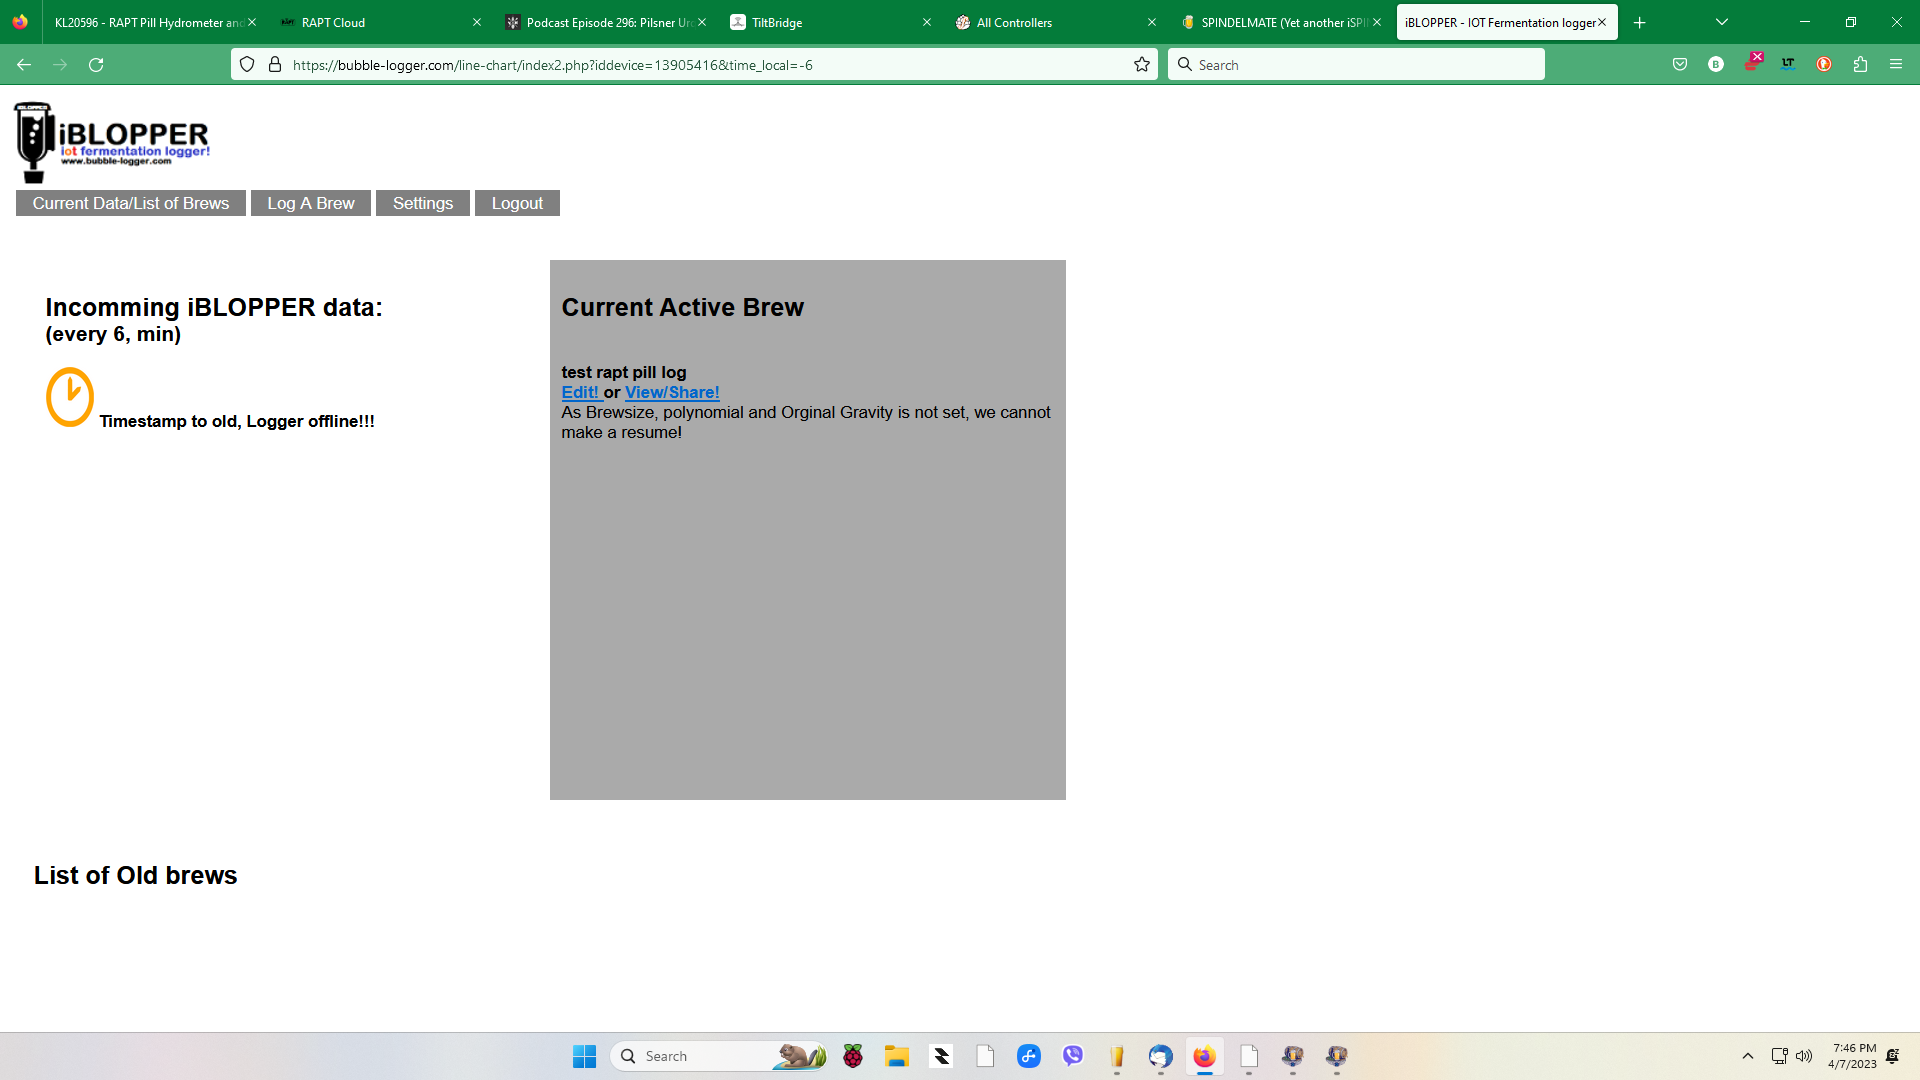Viewport: 1920px width, 1080px height.
Task: Go forward one page
Action: [x=60, y=65]
